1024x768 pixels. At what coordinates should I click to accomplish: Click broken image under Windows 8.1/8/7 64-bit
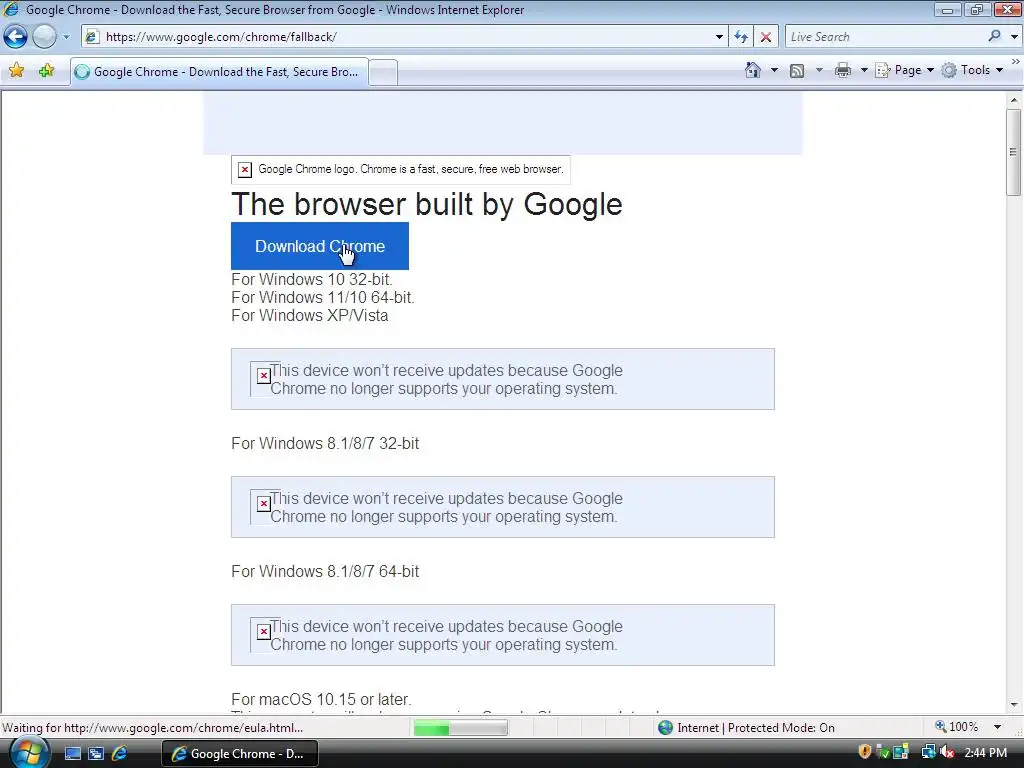(x=264, y=632)
